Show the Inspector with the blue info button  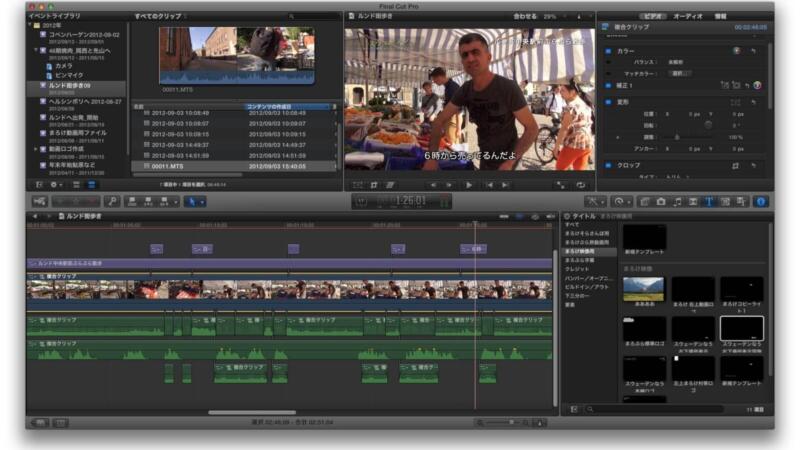(761, 201)
